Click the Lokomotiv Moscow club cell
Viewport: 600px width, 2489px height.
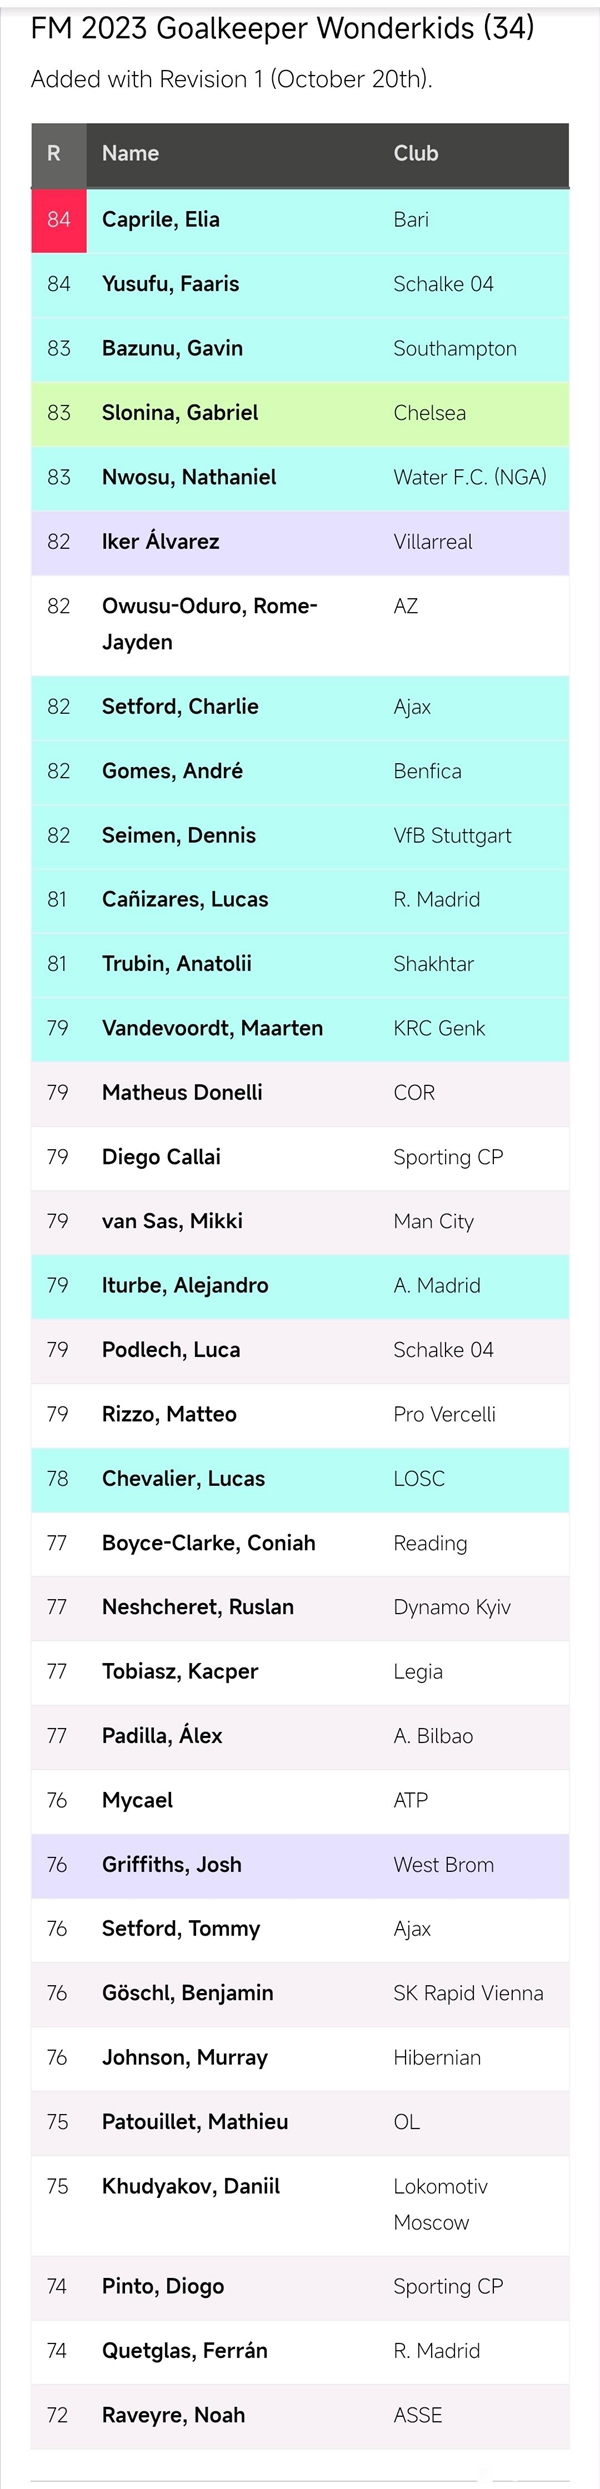441,2204
